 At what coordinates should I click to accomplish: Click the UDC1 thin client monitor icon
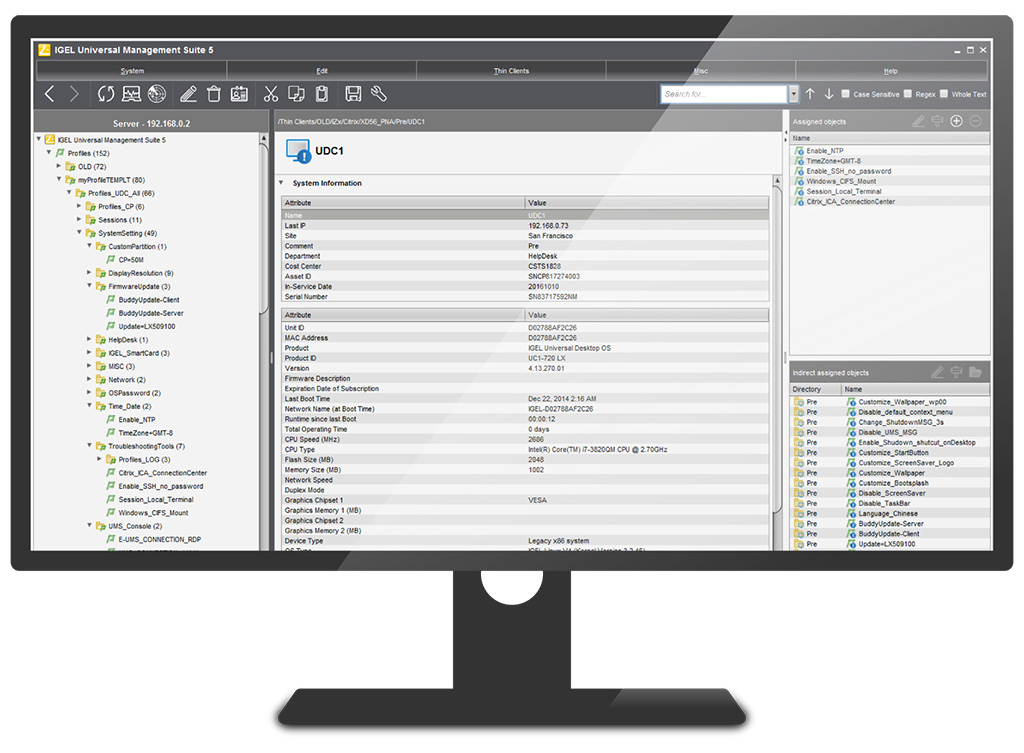click(x=298, y=152)
